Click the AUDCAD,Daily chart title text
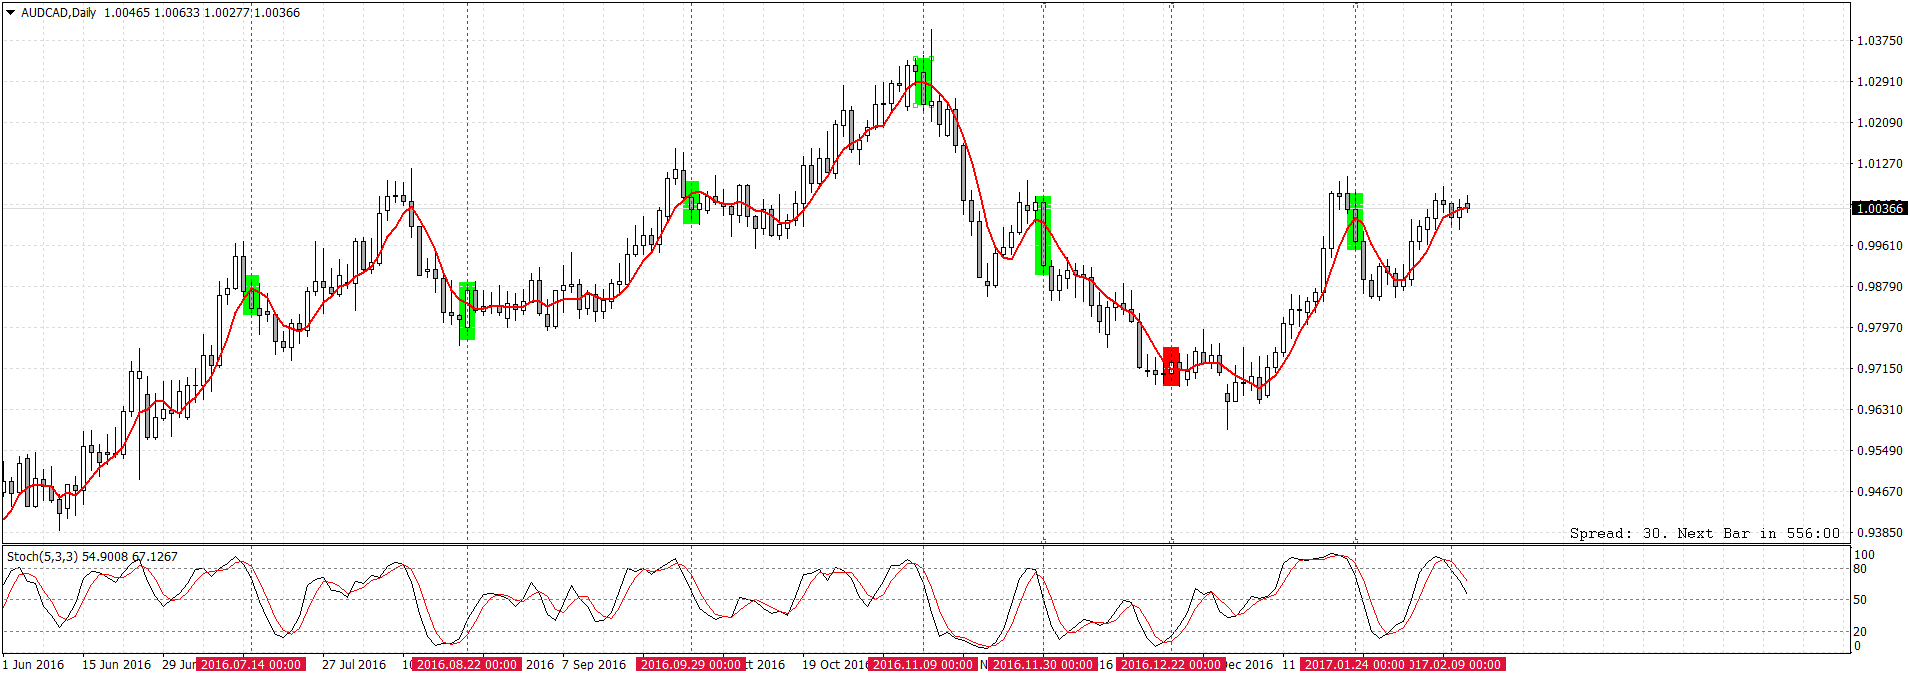The height and width of the screenshot is (677, 1910). 59,13
